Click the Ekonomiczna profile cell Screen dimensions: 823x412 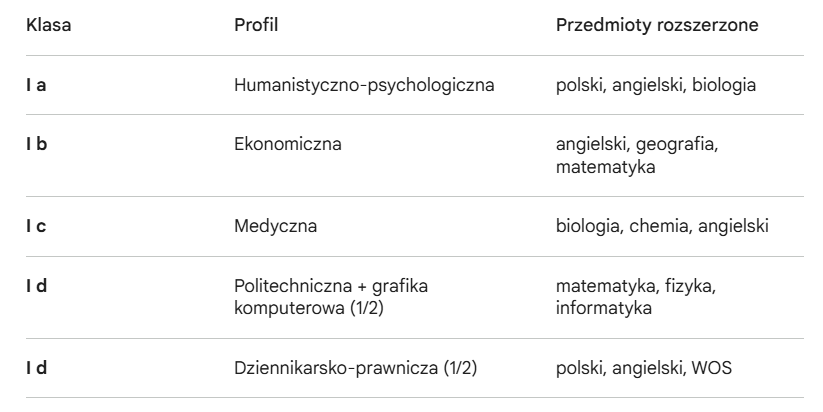[288, 145]
